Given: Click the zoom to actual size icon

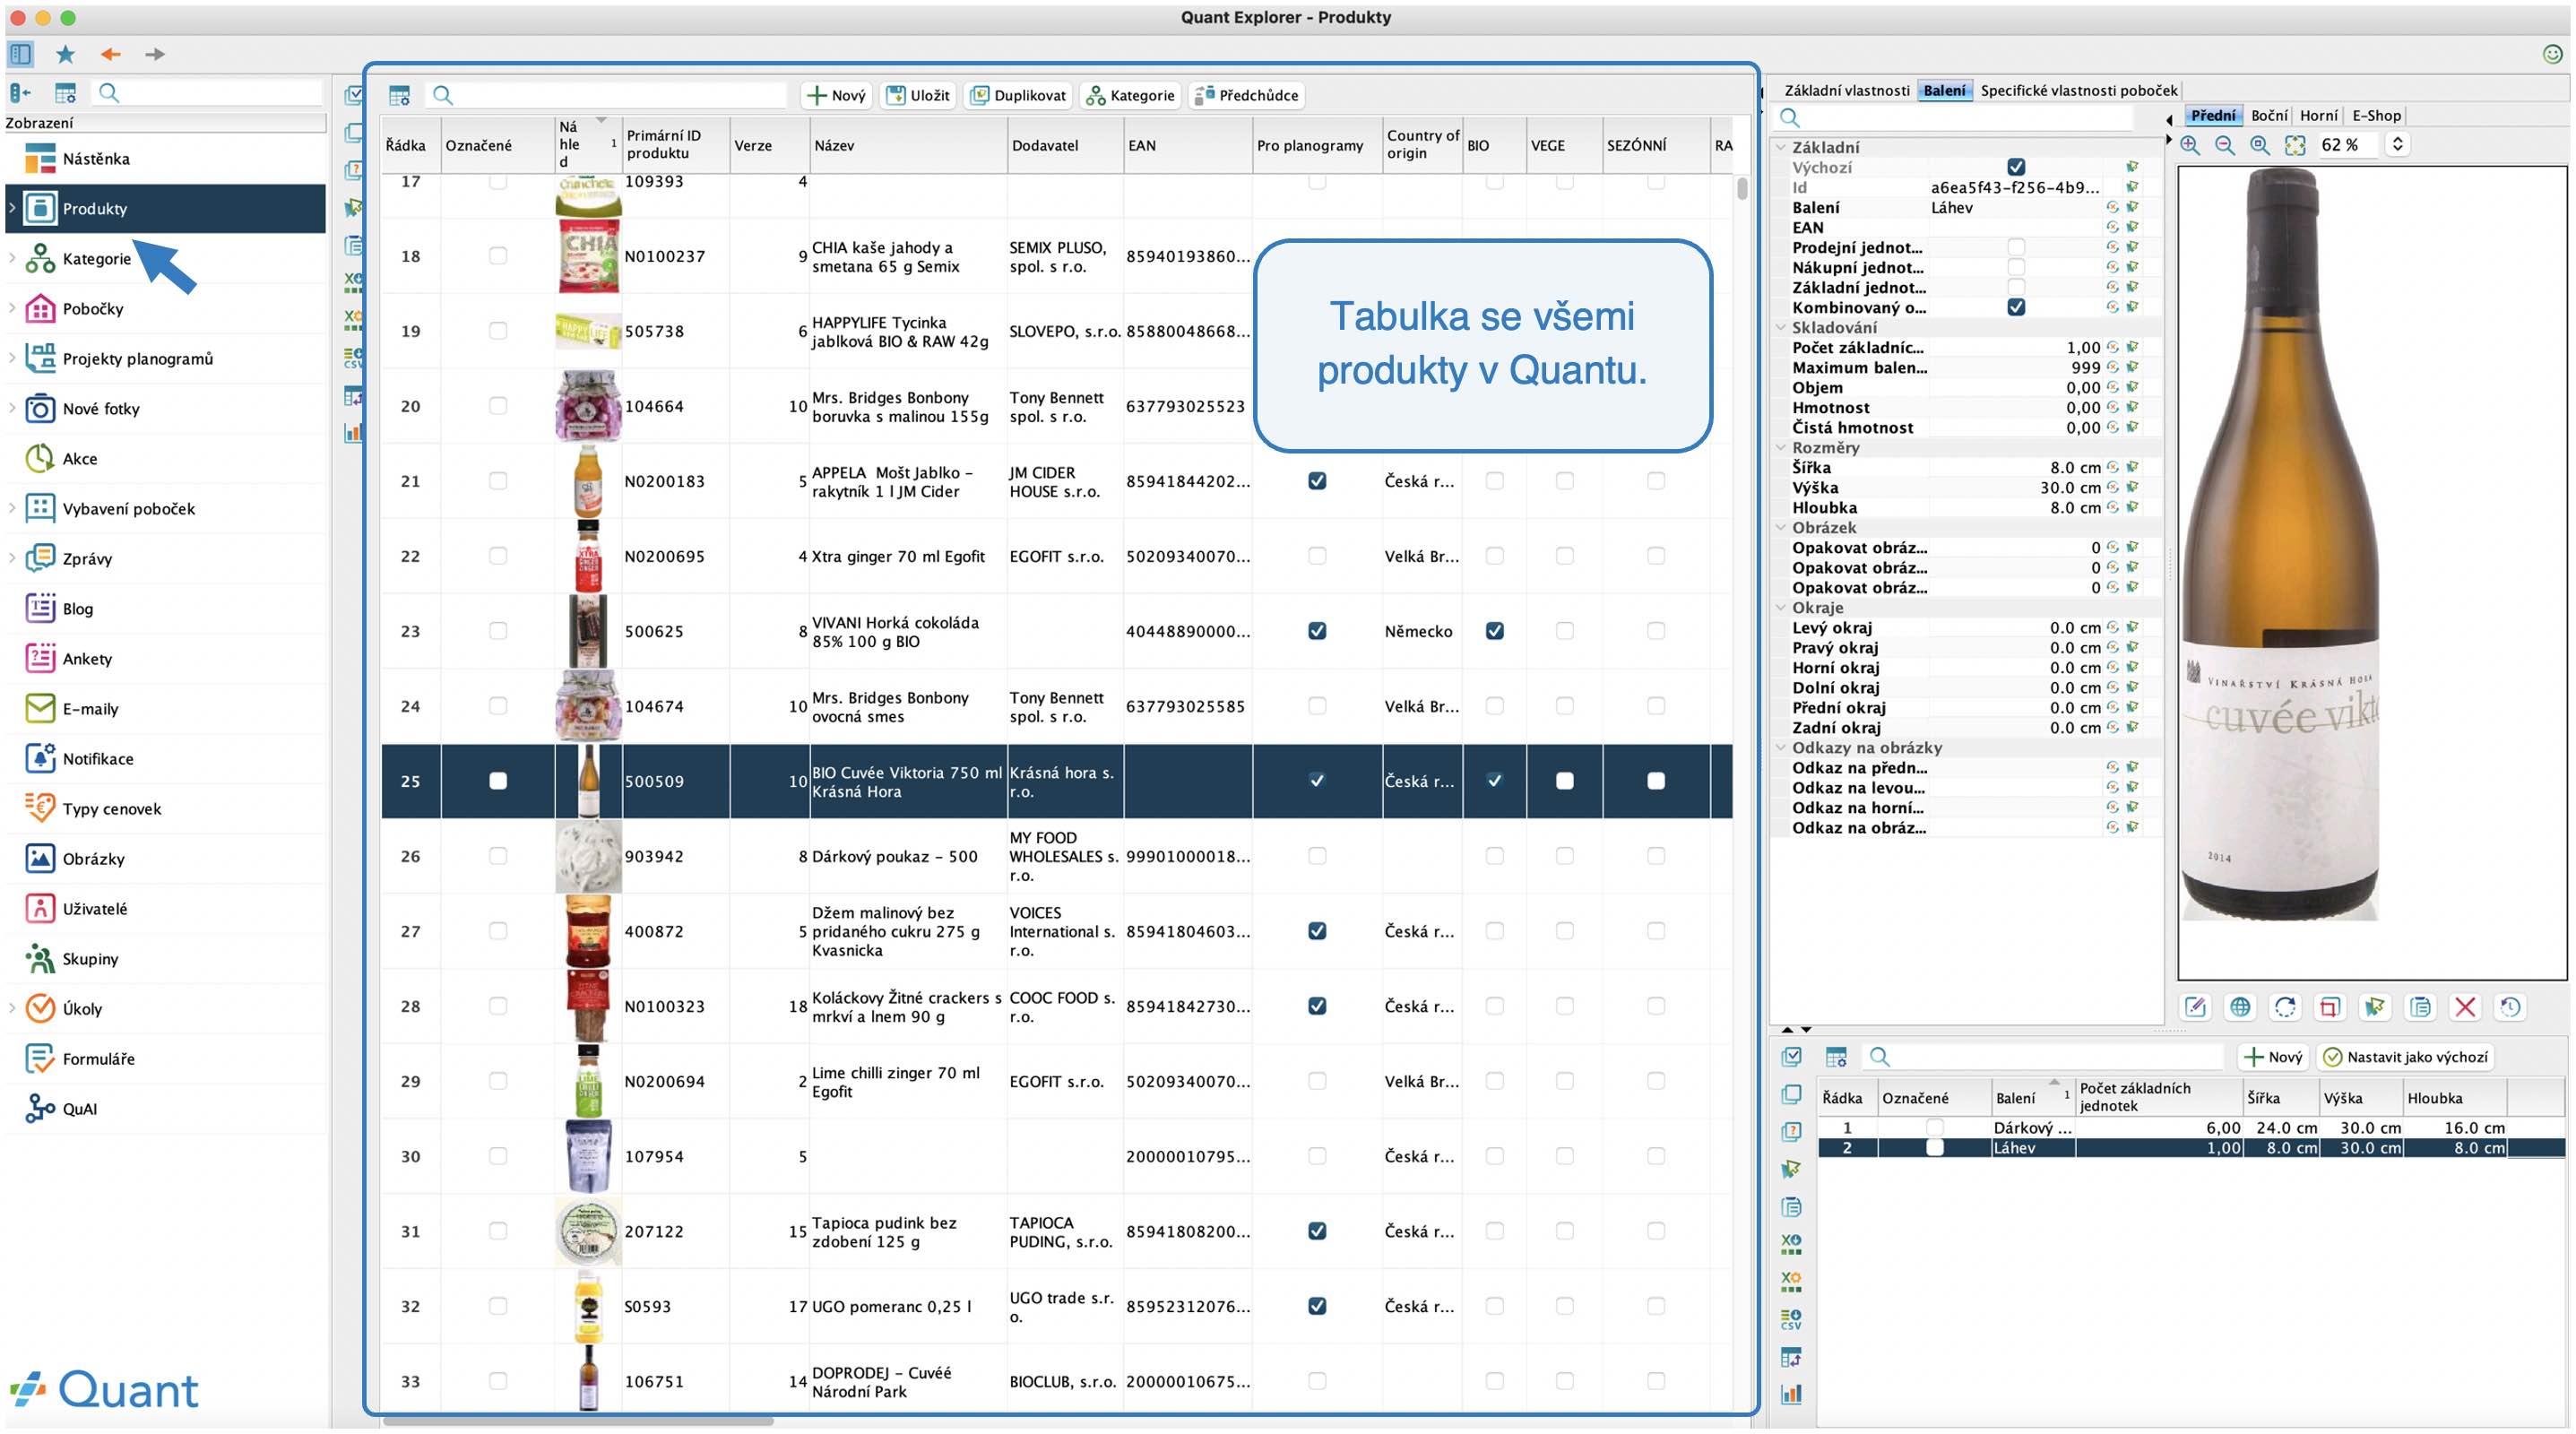Looking at the screenshot, I should (2260, 145).
